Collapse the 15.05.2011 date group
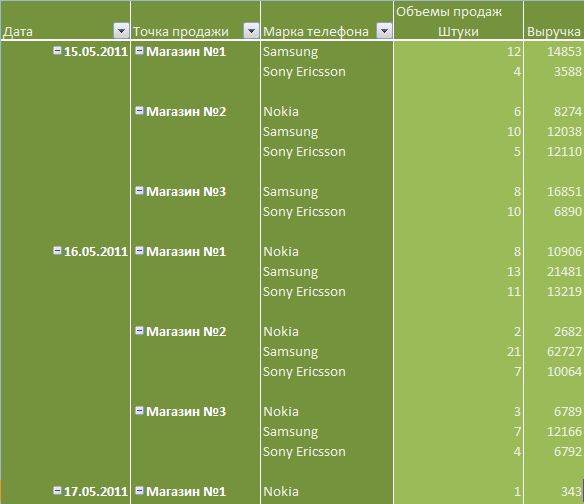584x504 pixels. 57,50
